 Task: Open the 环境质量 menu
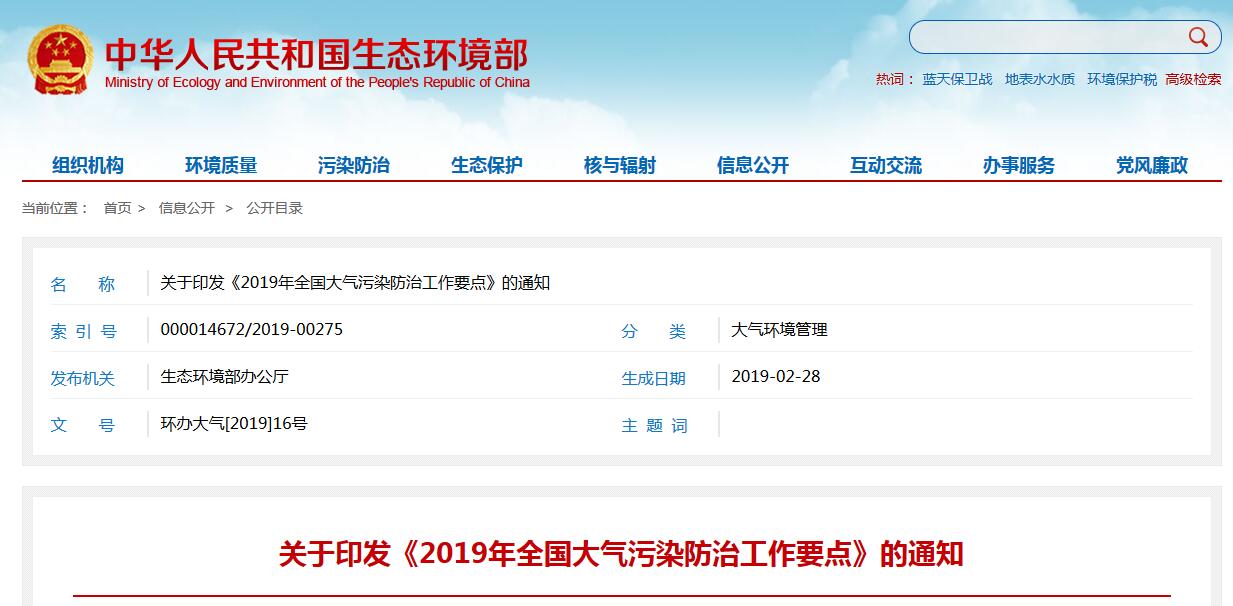(221, 165)
